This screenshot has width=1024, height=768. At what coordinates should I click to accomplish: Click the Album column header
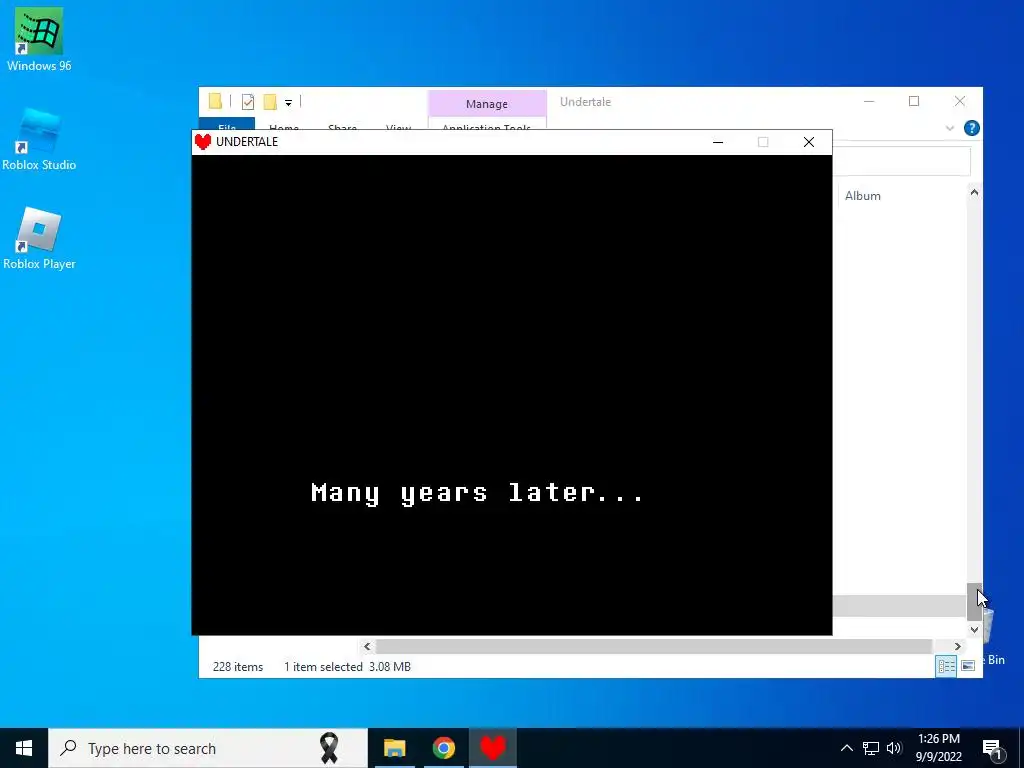862,196
